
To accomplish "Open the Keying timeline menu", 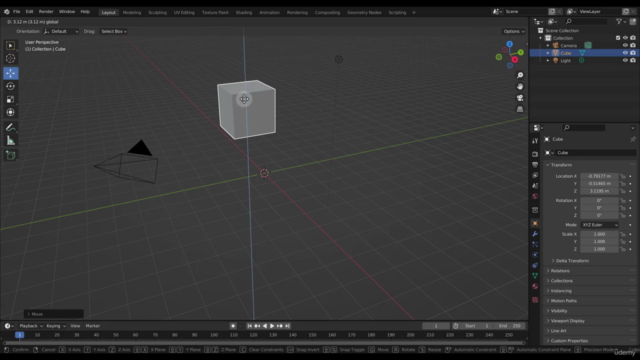I will (56, 326).
